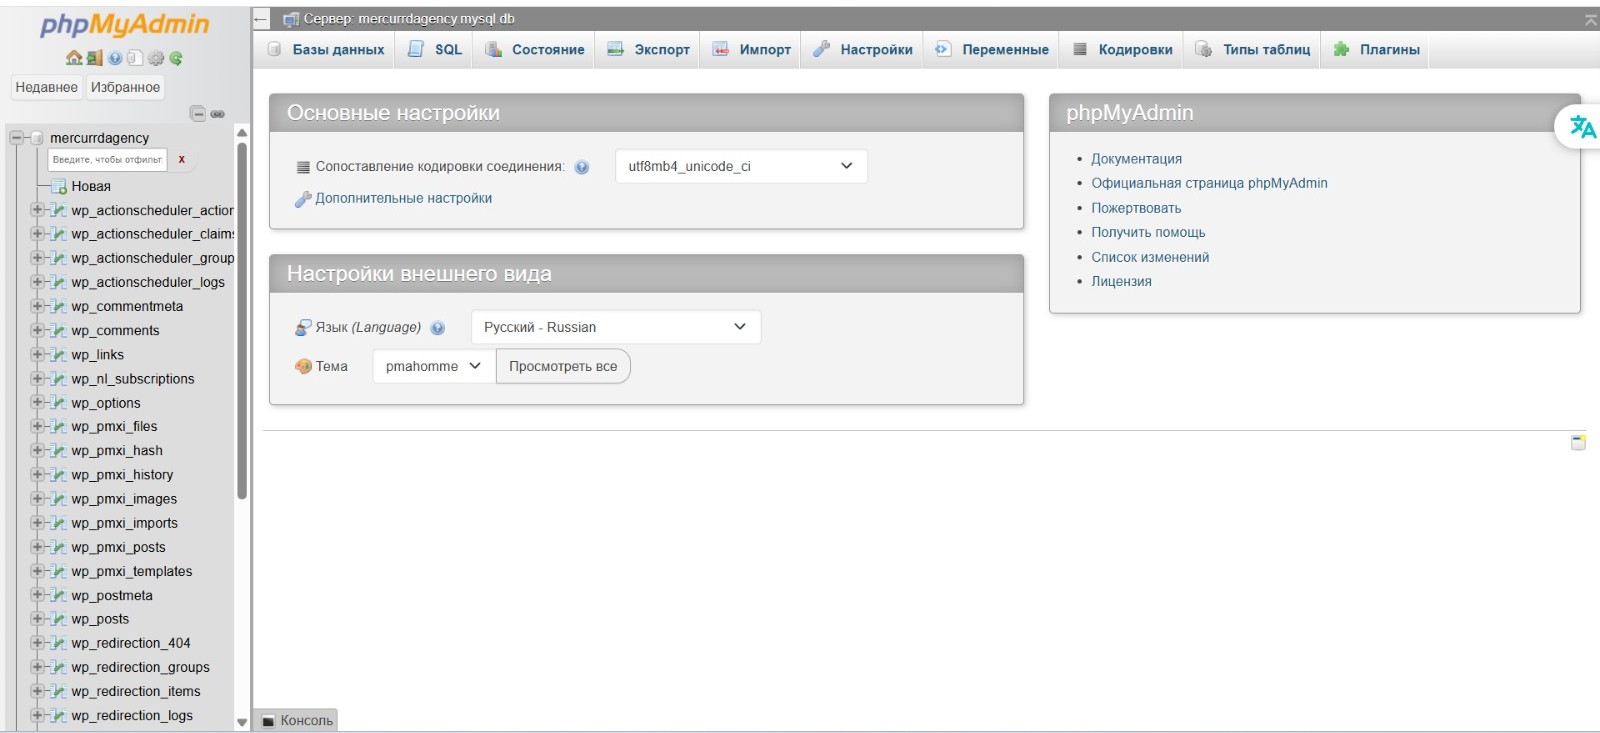The height and width of the screenshot is (733, 1600).
Task: Click the new table icon beside Новая
Action: point(59,186)
